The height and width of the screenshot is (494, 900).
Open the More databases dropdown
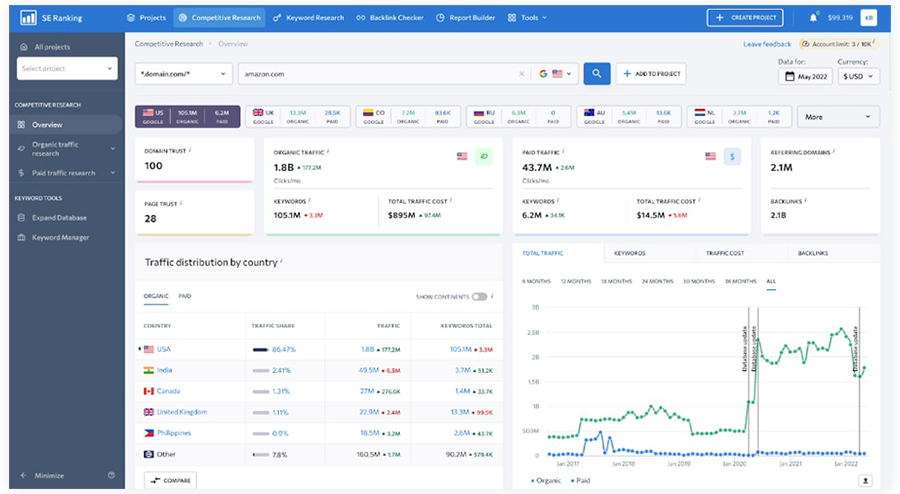tap(838, 116)
